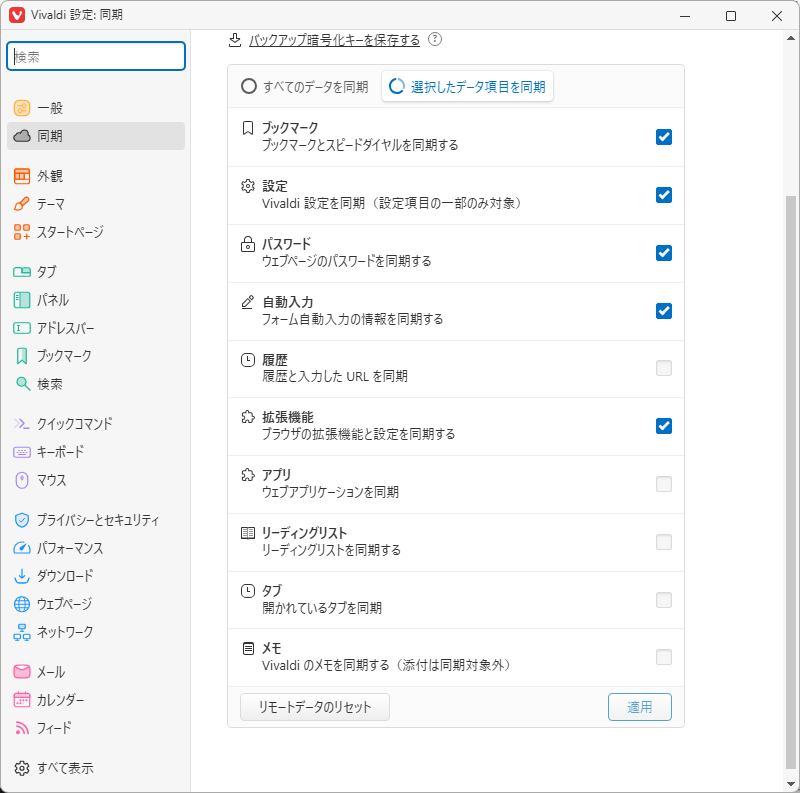Screen dimensions: 800x793
Task: Uncheck 拡張機能 sync checkbox
Action: [664, 426]
